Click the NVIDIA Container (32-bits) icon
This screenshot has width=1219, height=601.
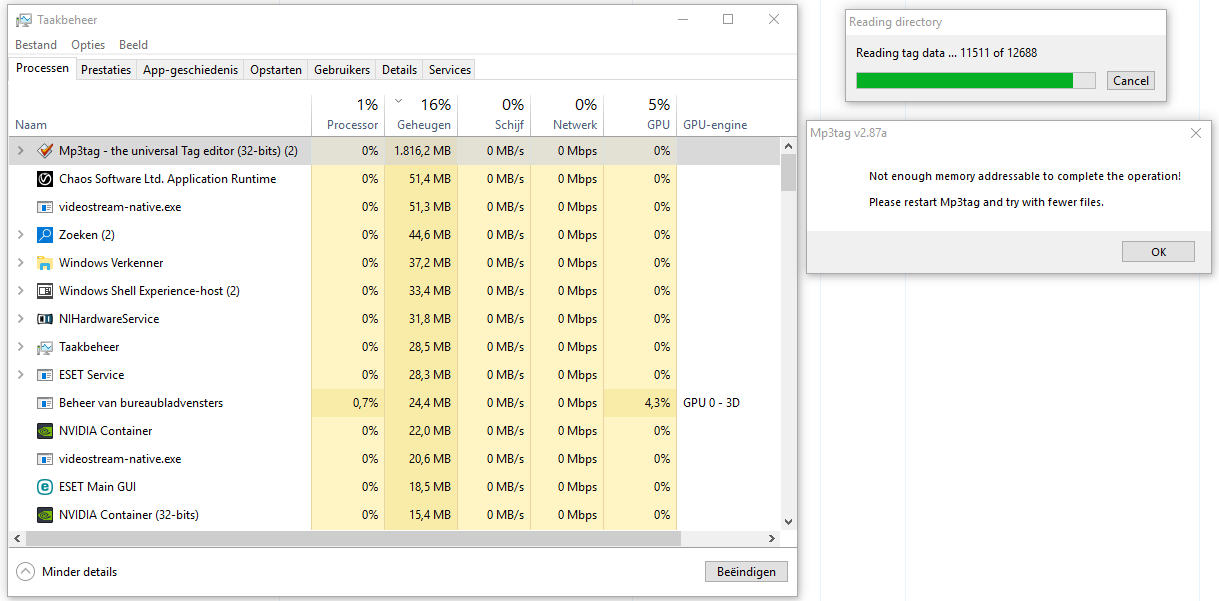point(45,515)
